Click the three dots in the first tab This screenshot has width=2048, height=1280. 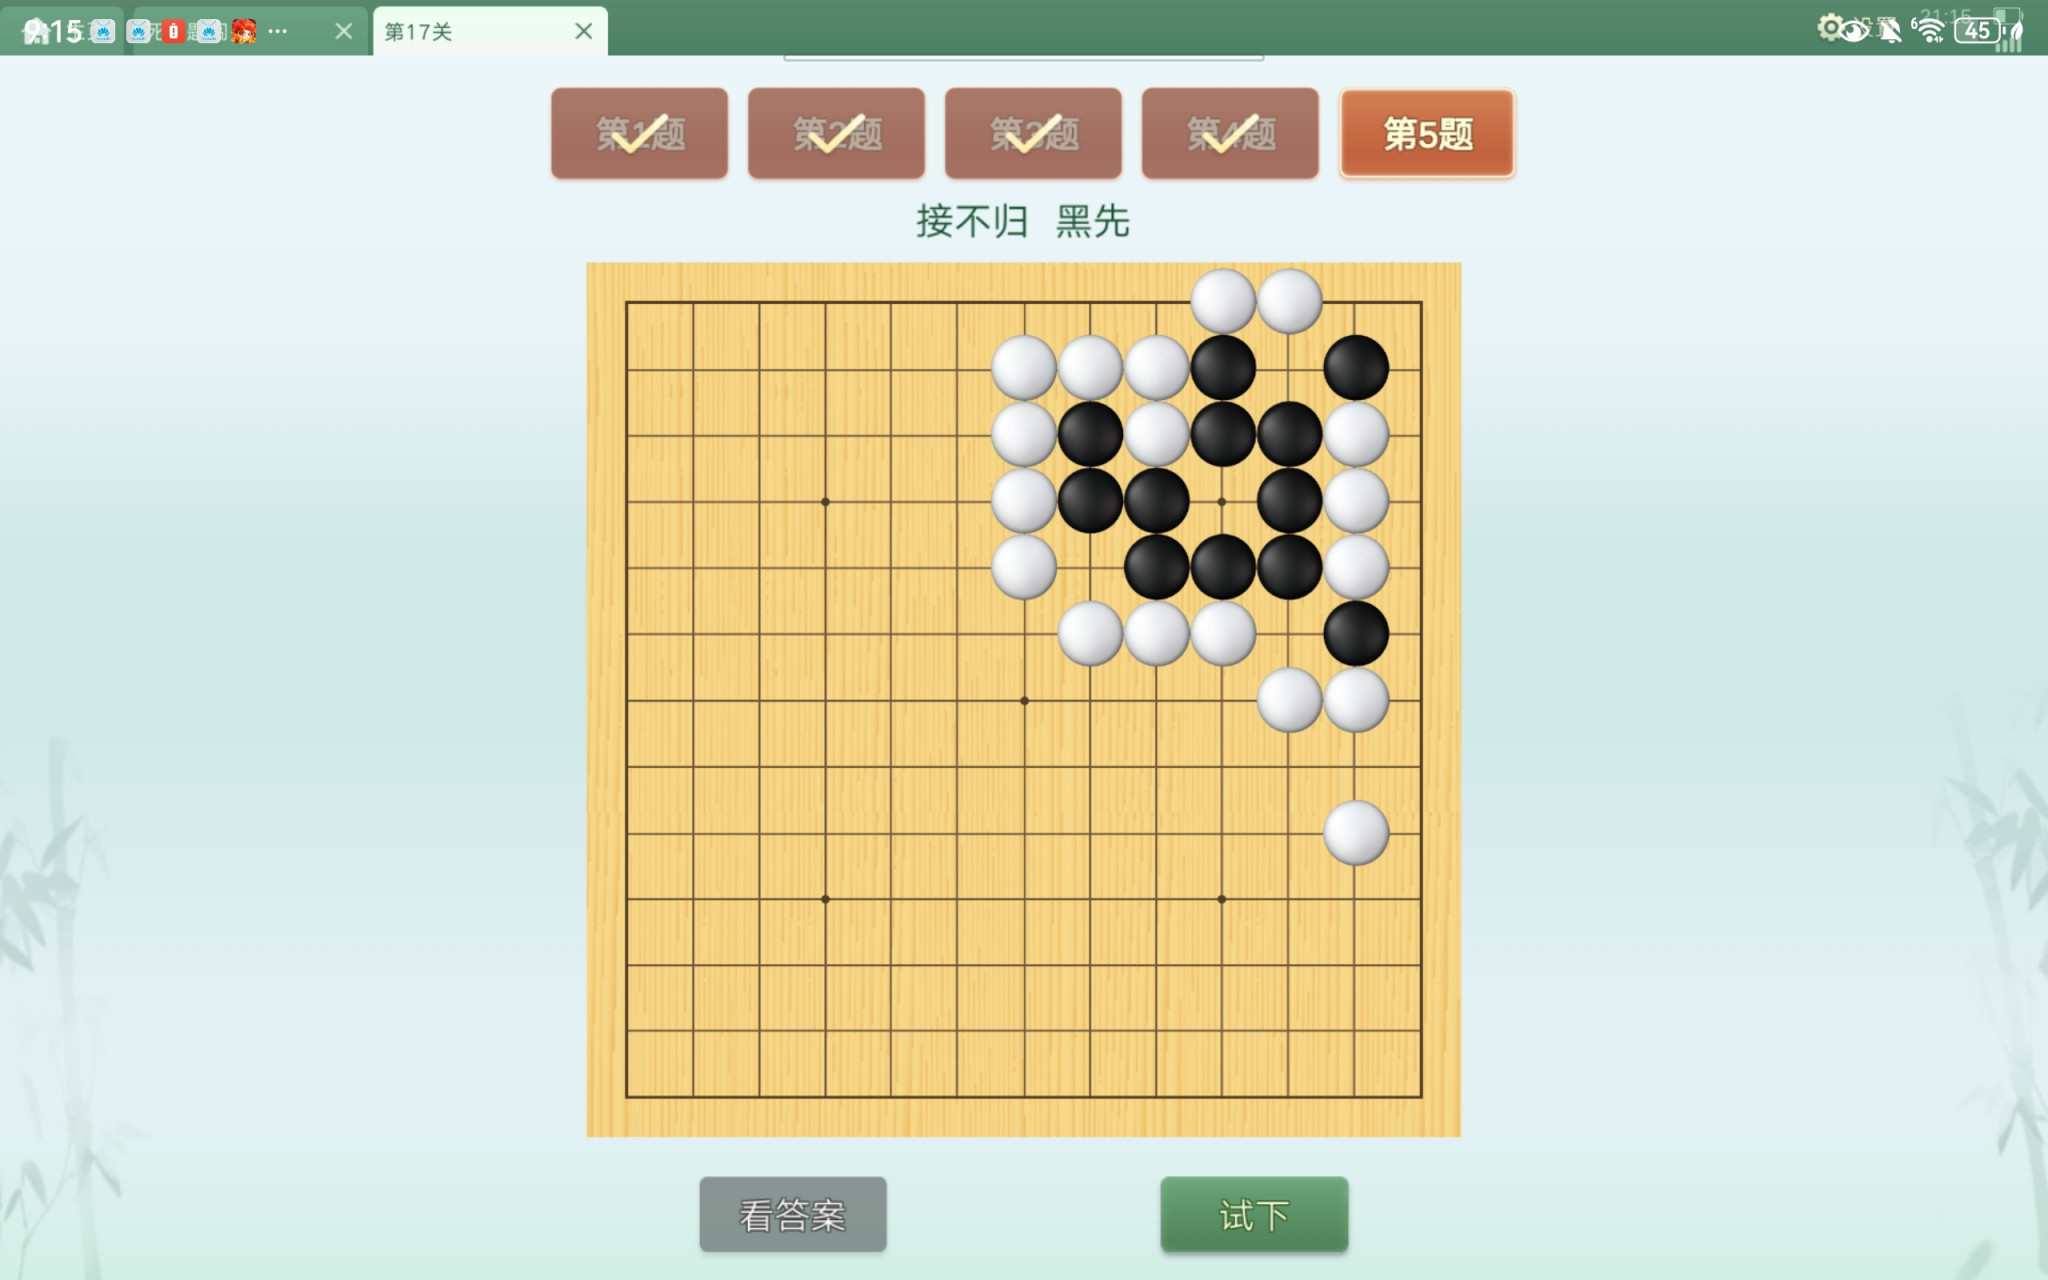pyautogui.click(x=278, y=31)
